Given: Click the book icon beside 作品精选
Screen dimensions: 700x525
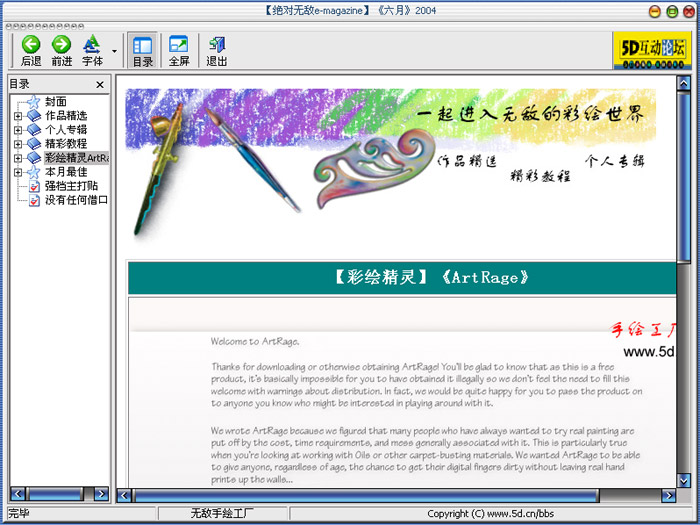Looking at the screenshot, I should (x=34, y=116).
